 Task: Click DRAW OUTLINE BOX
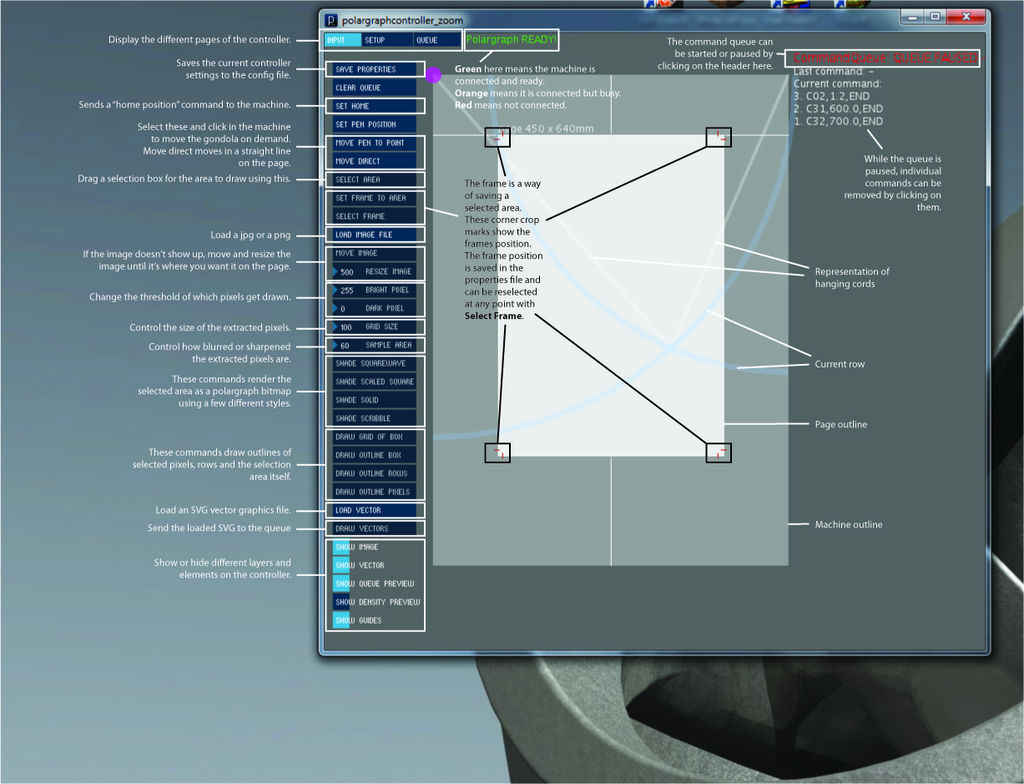pyautogui.click(x=374, y=455)
